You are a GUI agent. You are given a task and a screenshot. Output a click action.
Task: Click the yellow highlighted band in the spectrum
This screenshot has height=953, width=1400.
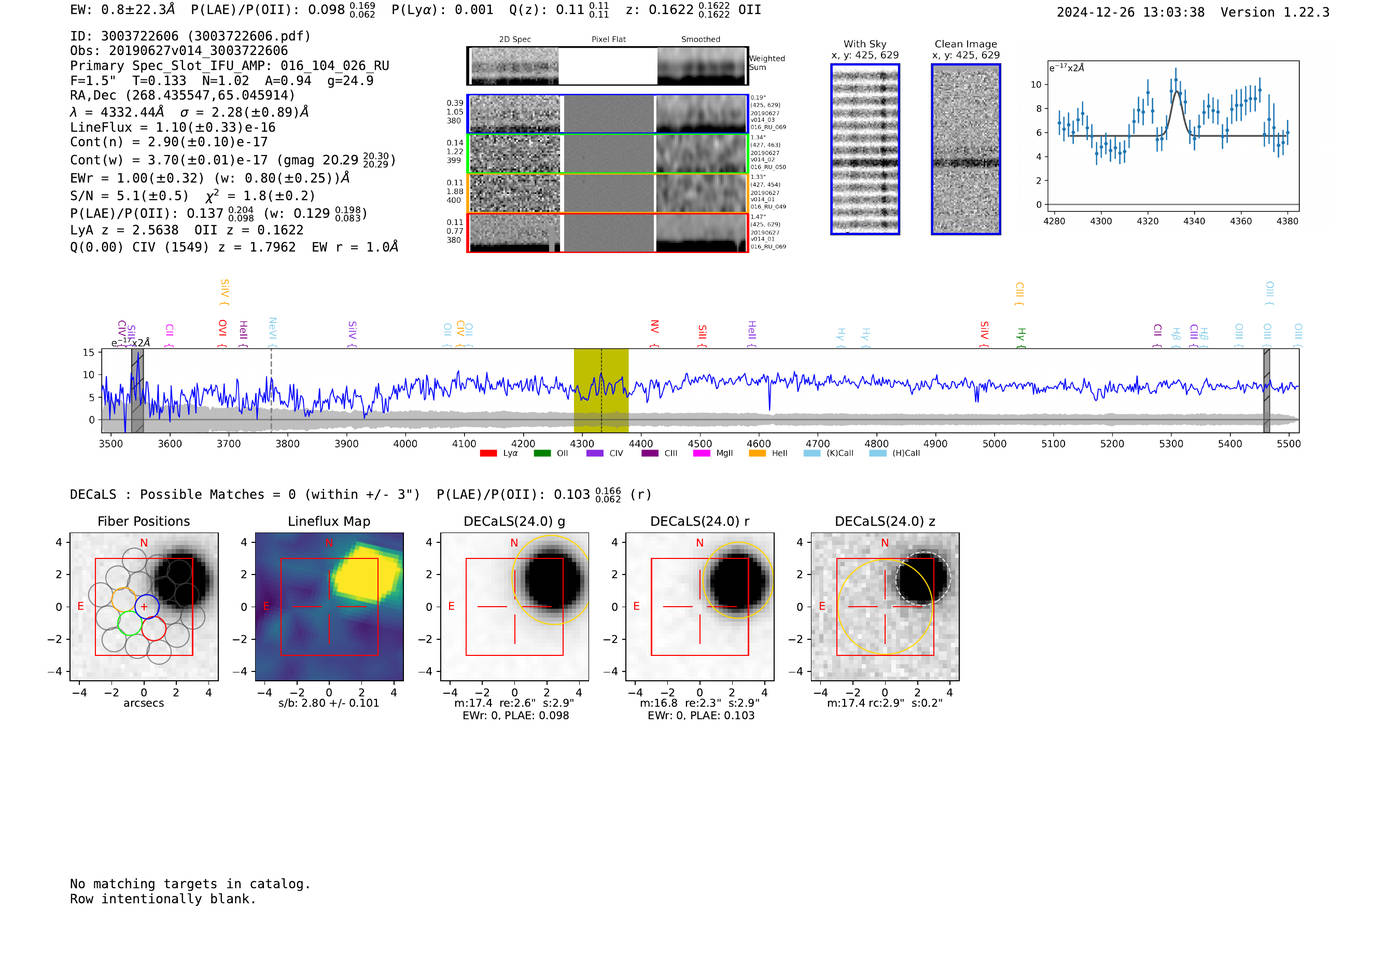coord(601,390)
